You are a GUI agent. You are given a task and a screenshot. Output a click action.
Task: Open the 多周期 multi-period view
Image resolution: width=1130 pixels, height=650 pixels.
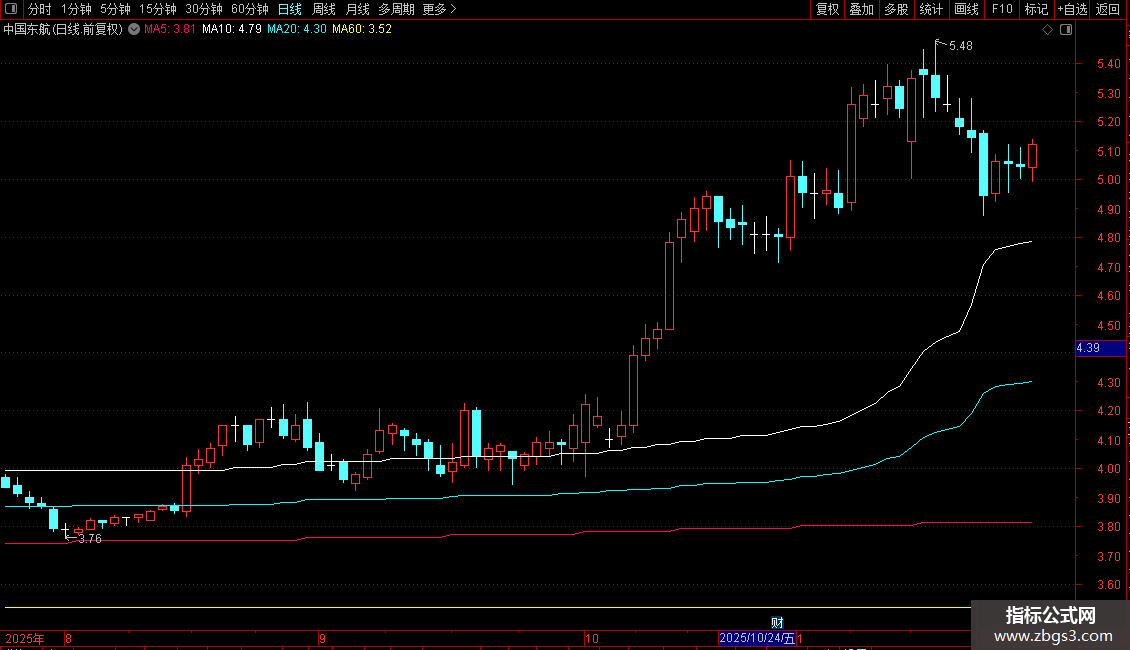pos(396,9)
